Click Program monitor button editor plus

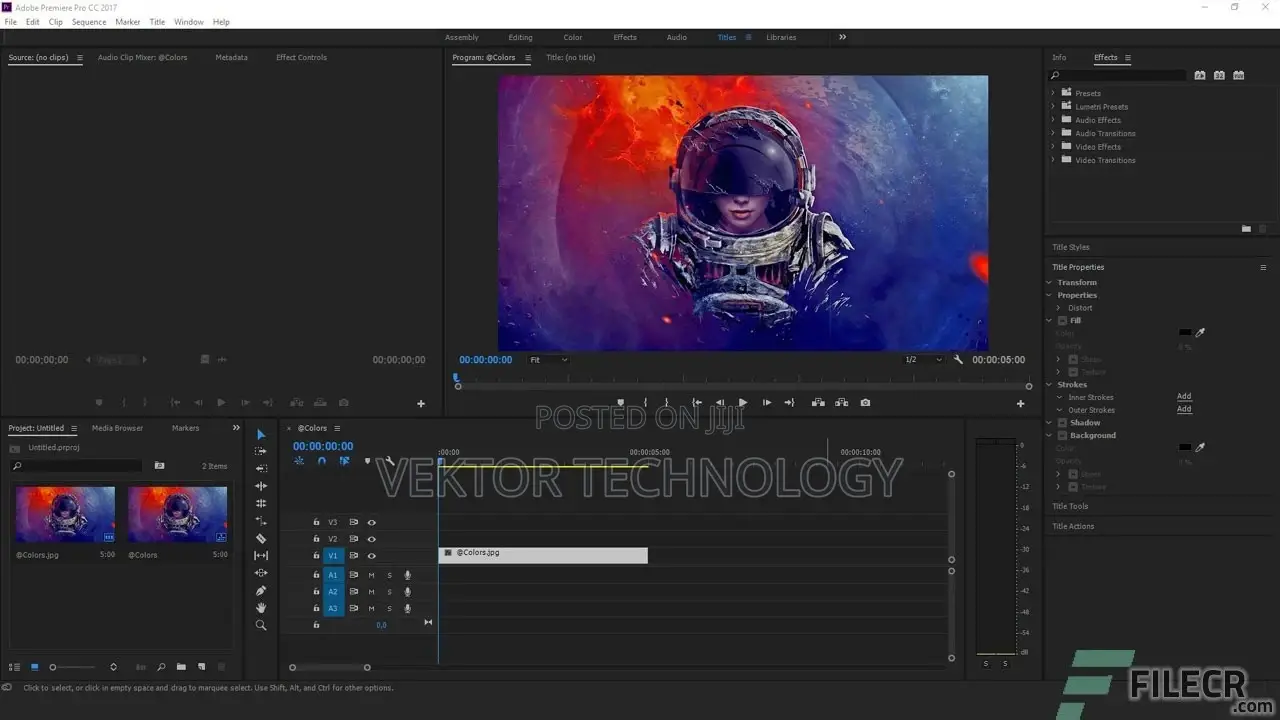(1020, 404)
